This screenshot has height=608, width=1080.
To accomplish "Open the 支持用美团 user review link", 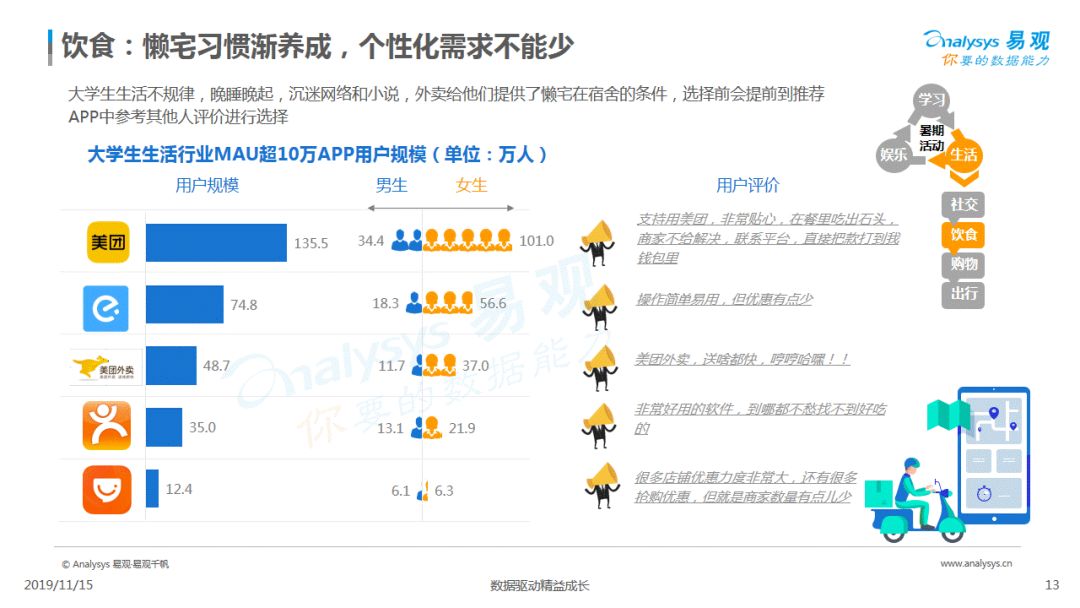I will (768, 238).
